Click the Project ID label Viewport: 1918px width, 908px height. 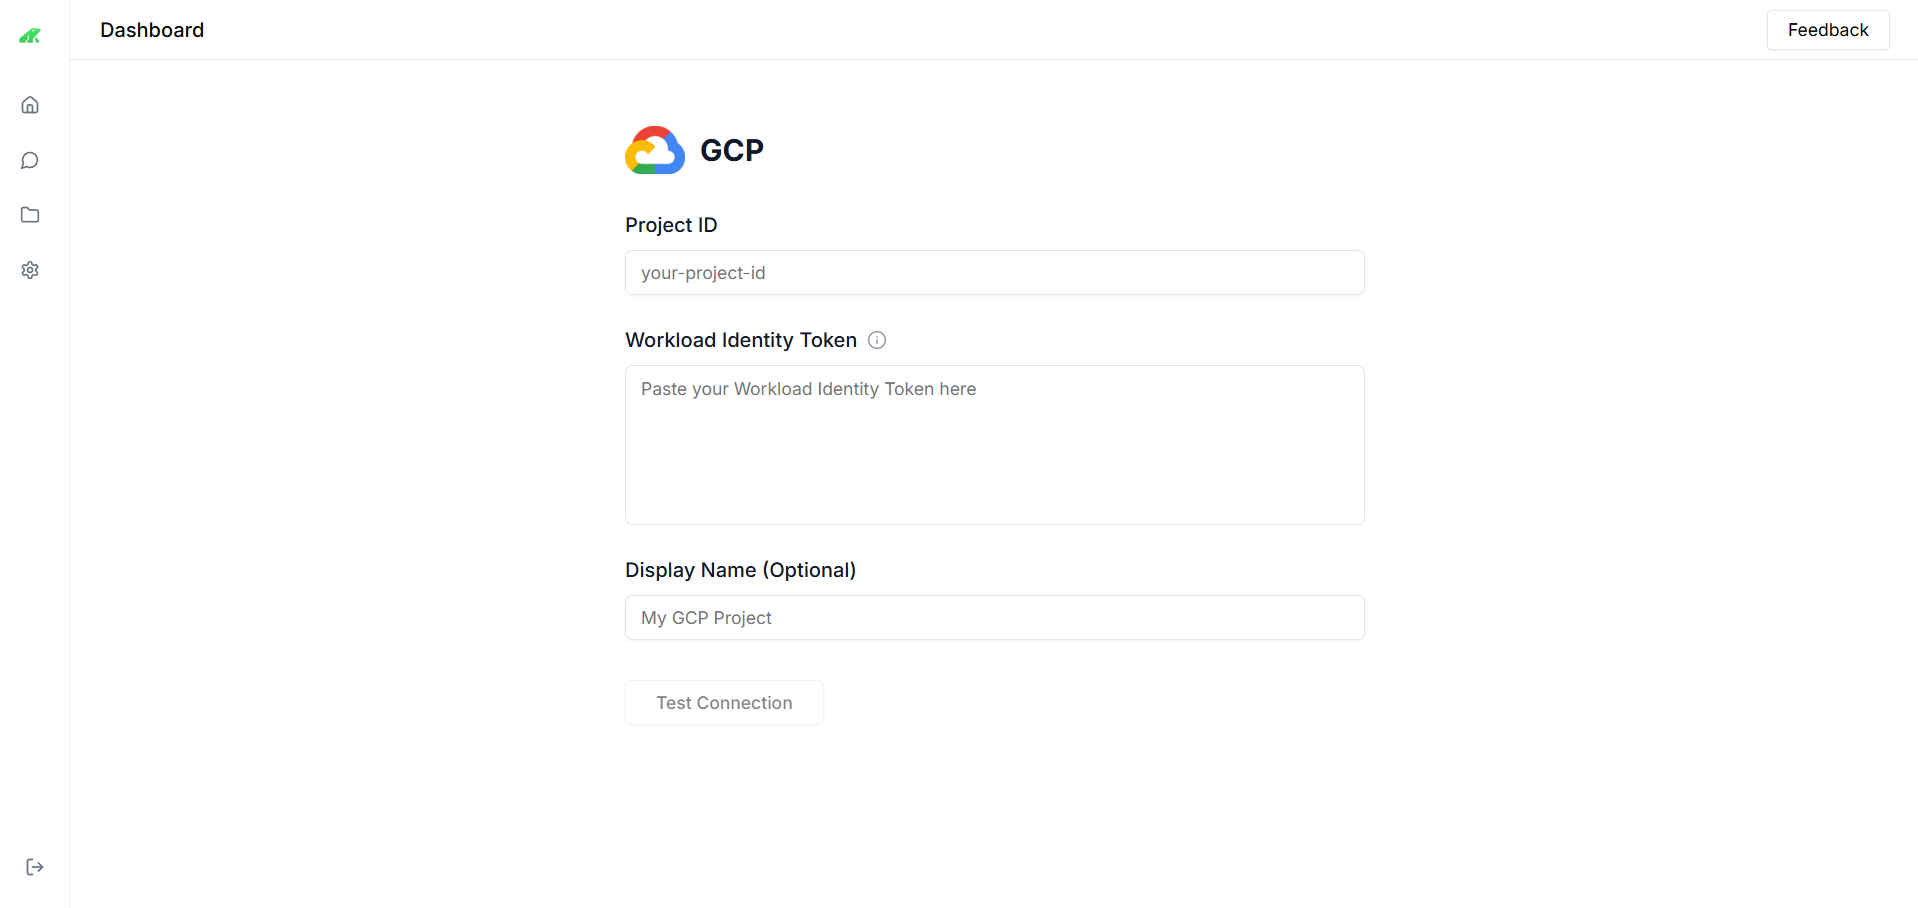[x=671, y=225]
